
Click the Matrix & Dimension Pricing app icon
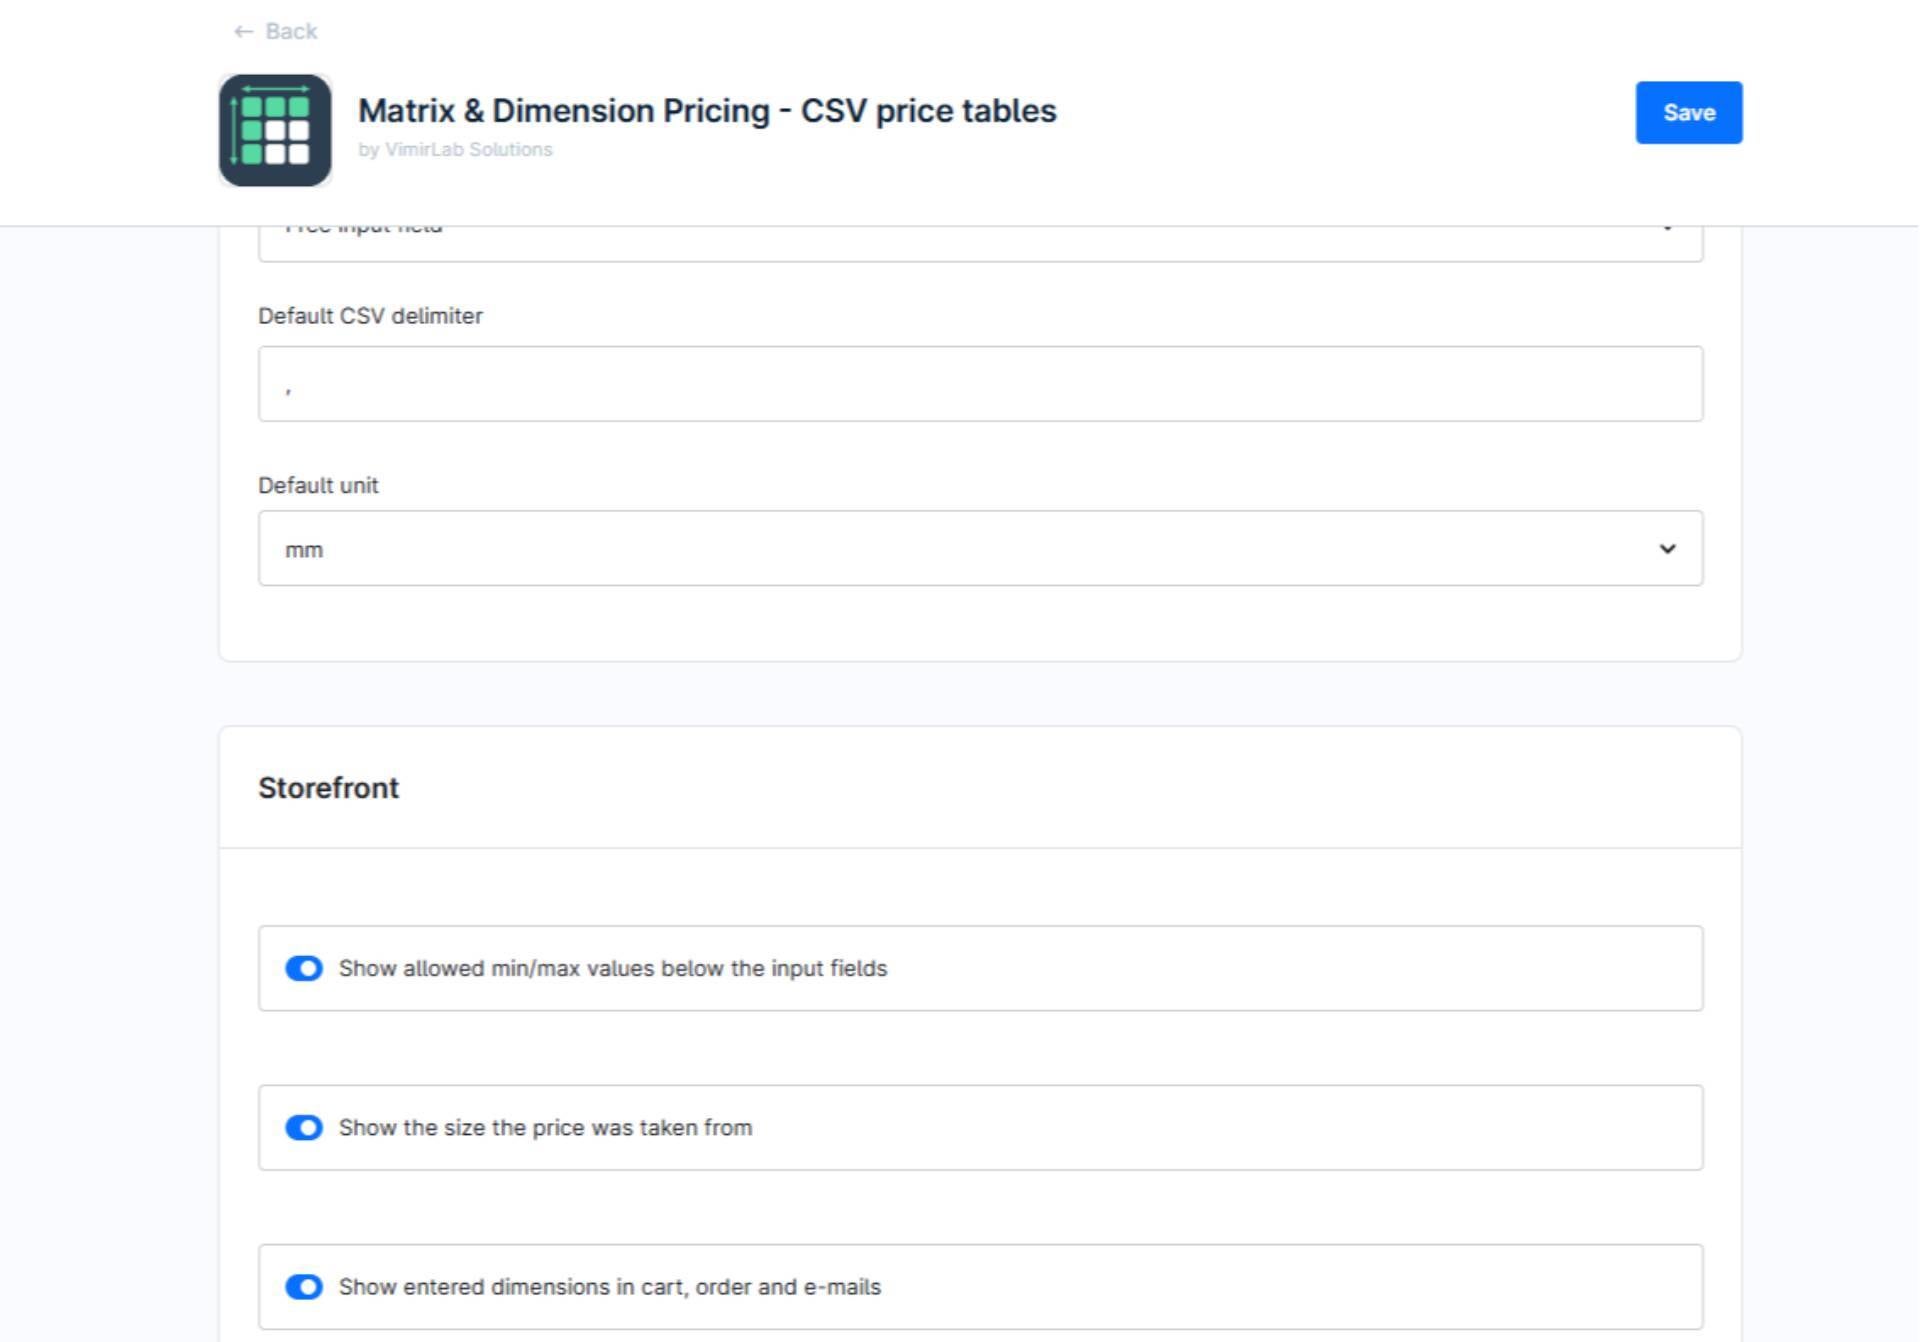tap(275, 130)
